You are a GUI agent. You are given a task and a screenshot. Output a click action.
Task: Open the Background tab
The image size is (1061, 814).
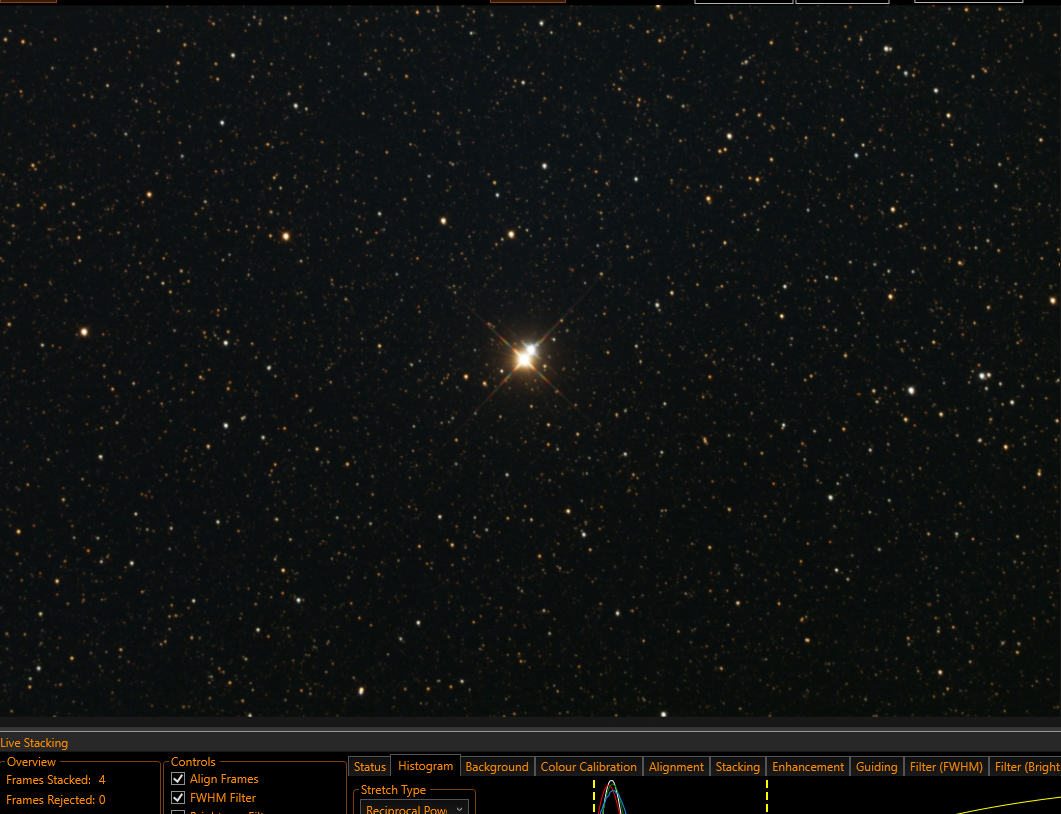tap(497, 767)
